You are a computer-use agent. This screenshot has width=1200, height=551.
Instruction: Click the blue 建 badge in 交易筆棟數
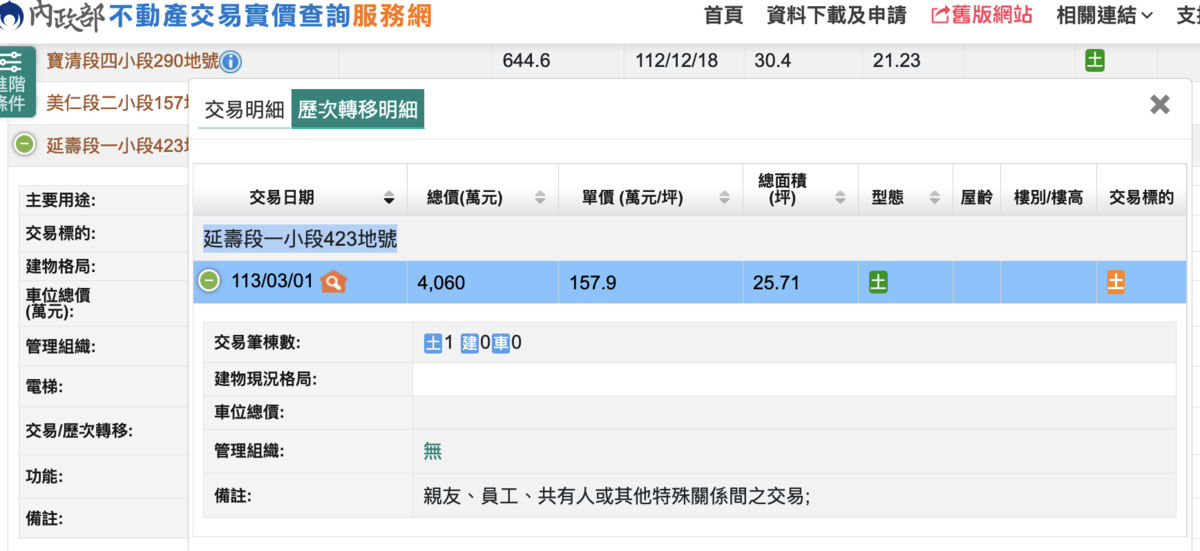[x=470, y=344]
